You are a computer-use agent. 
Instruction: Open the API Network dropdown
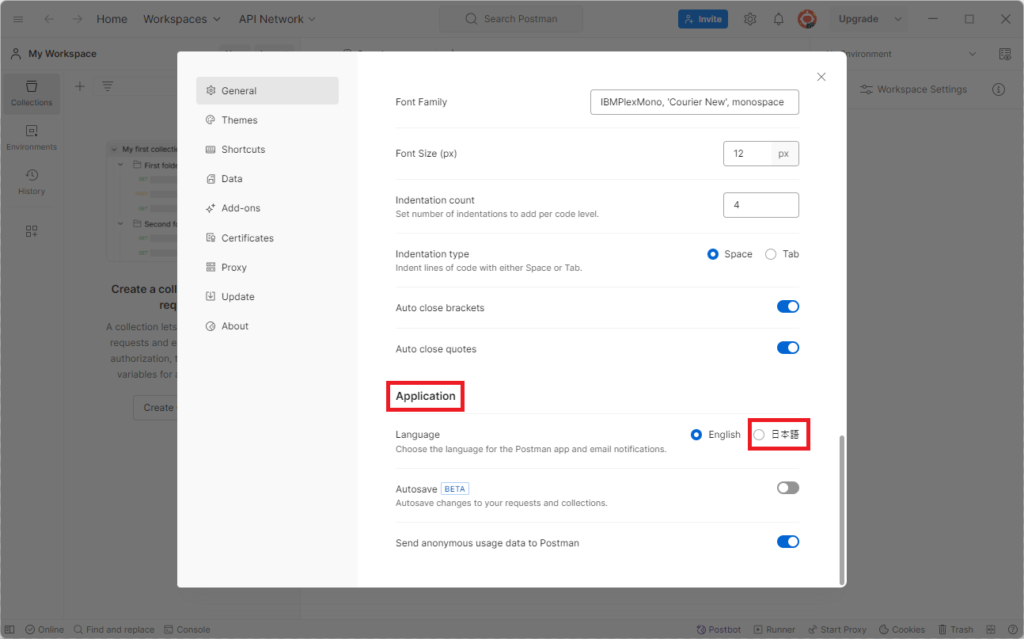tap(277, 19)
